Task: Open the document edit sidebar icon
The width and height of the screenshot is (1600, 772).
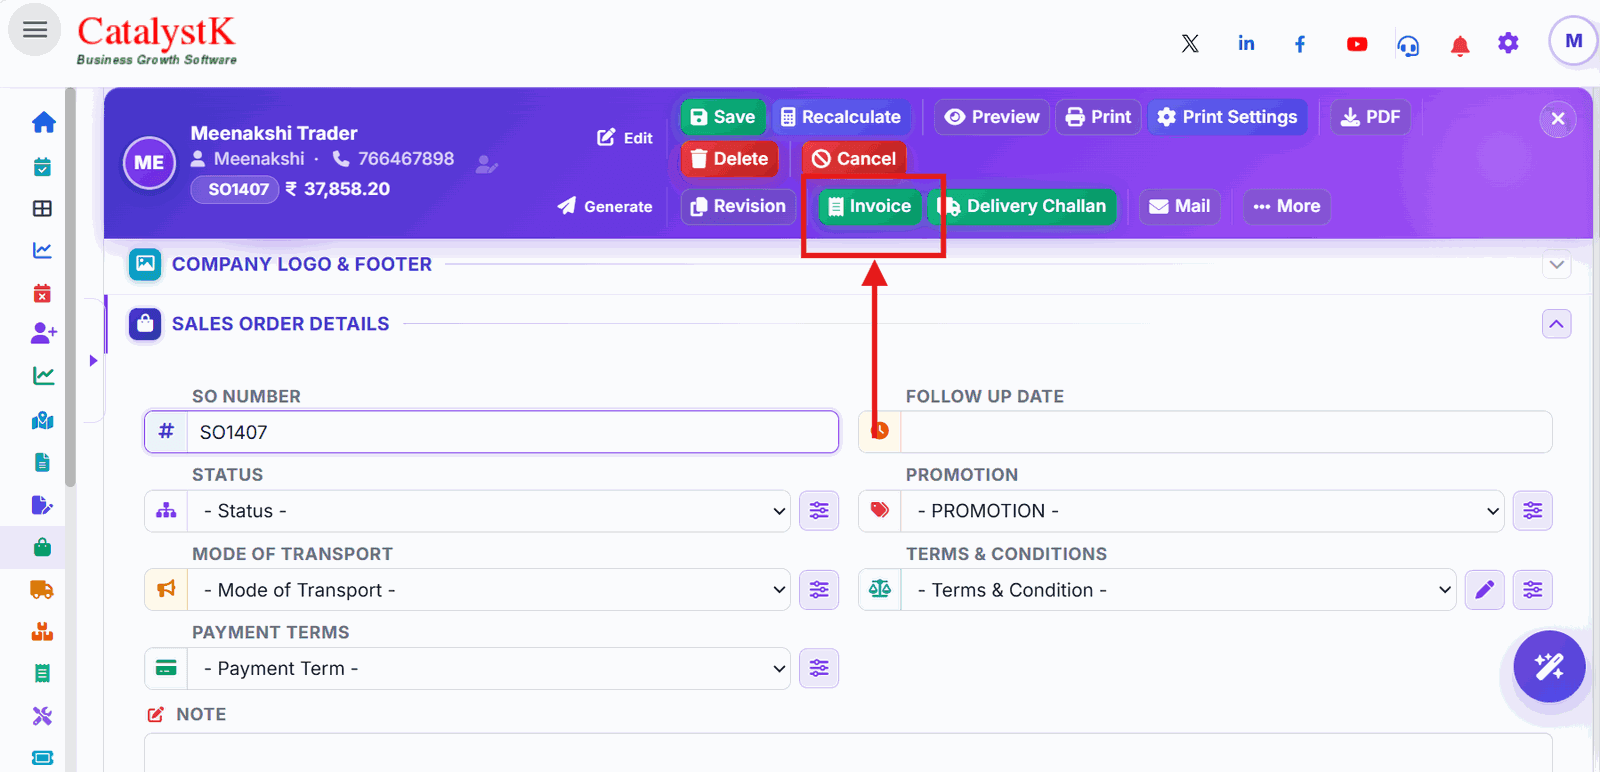Action: [x=42, y=504]
